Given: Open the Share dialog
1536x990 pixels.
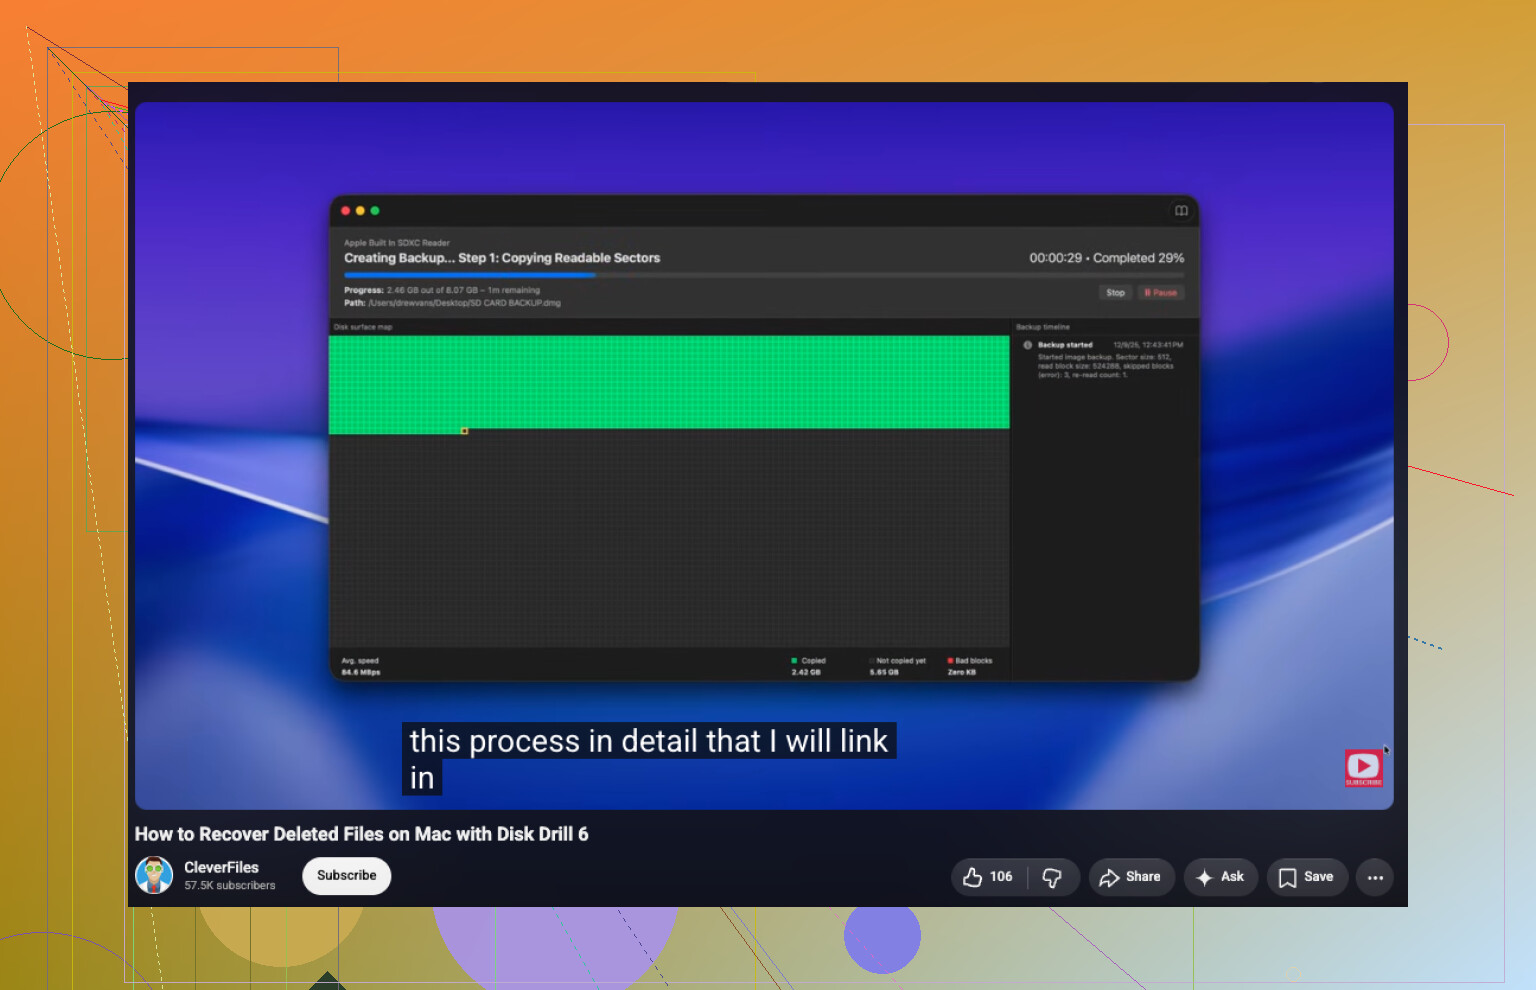Looking at the screenshot, I should (x=1131, y=877).
